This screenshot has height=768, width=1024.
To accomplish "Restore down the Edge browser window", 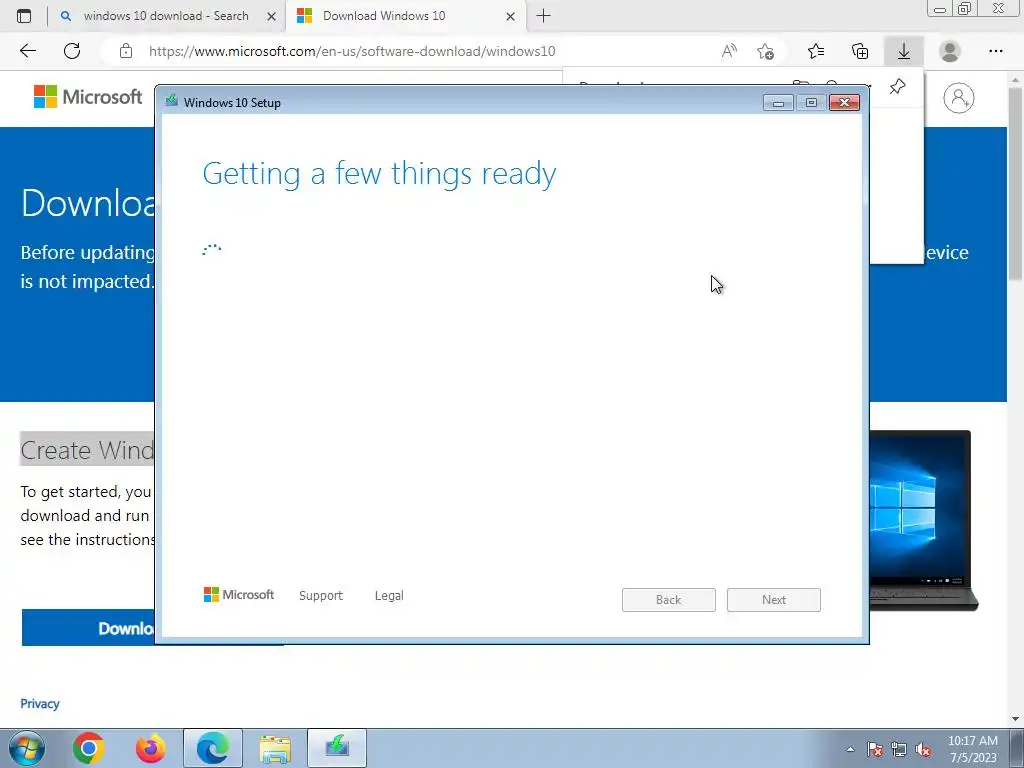I will (965, 8).
